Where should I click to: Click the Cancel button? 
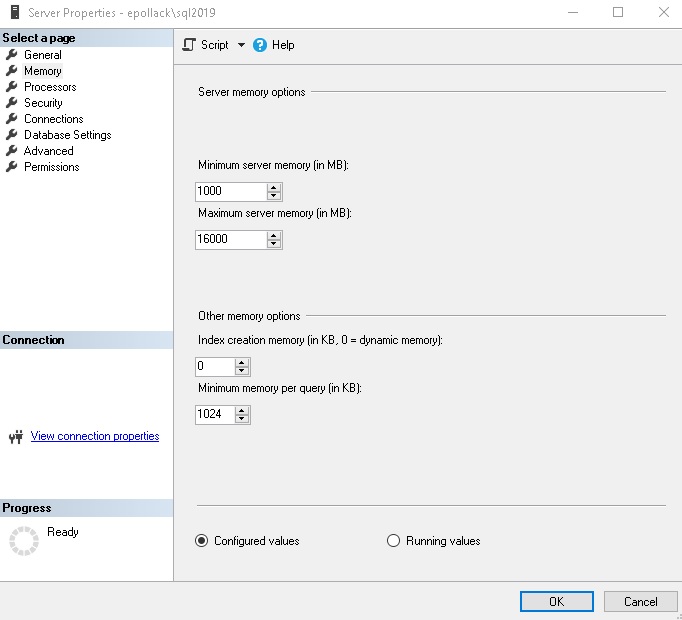pos(640,602)
